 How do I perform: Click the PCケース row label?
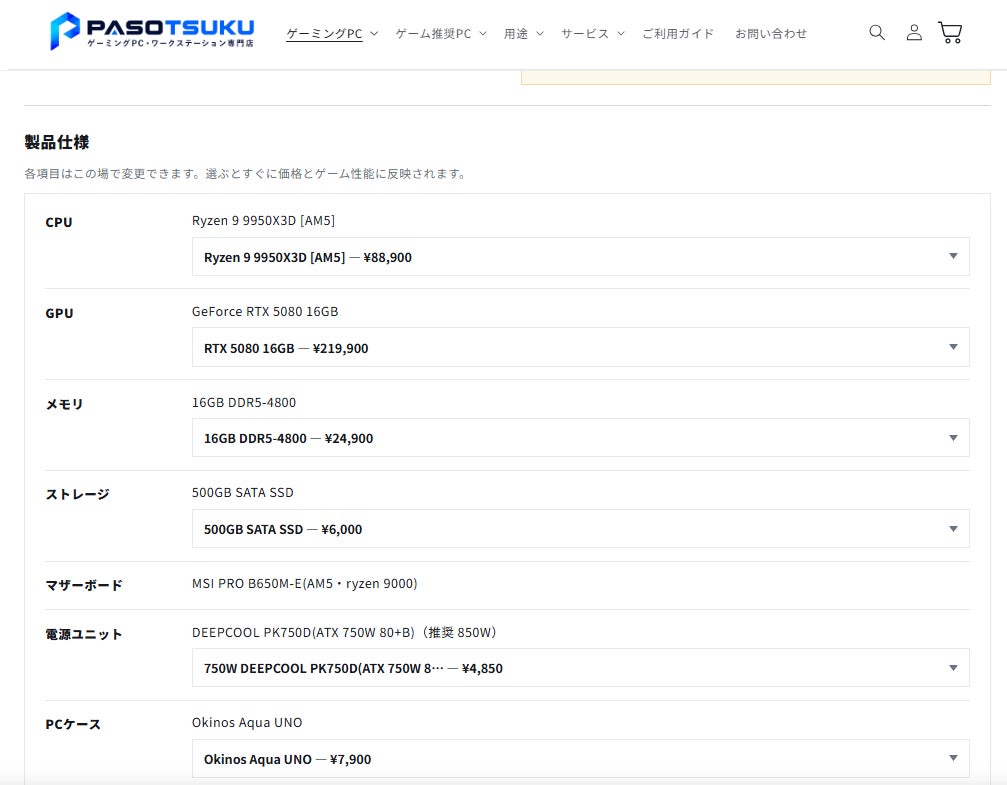point(73,724)
